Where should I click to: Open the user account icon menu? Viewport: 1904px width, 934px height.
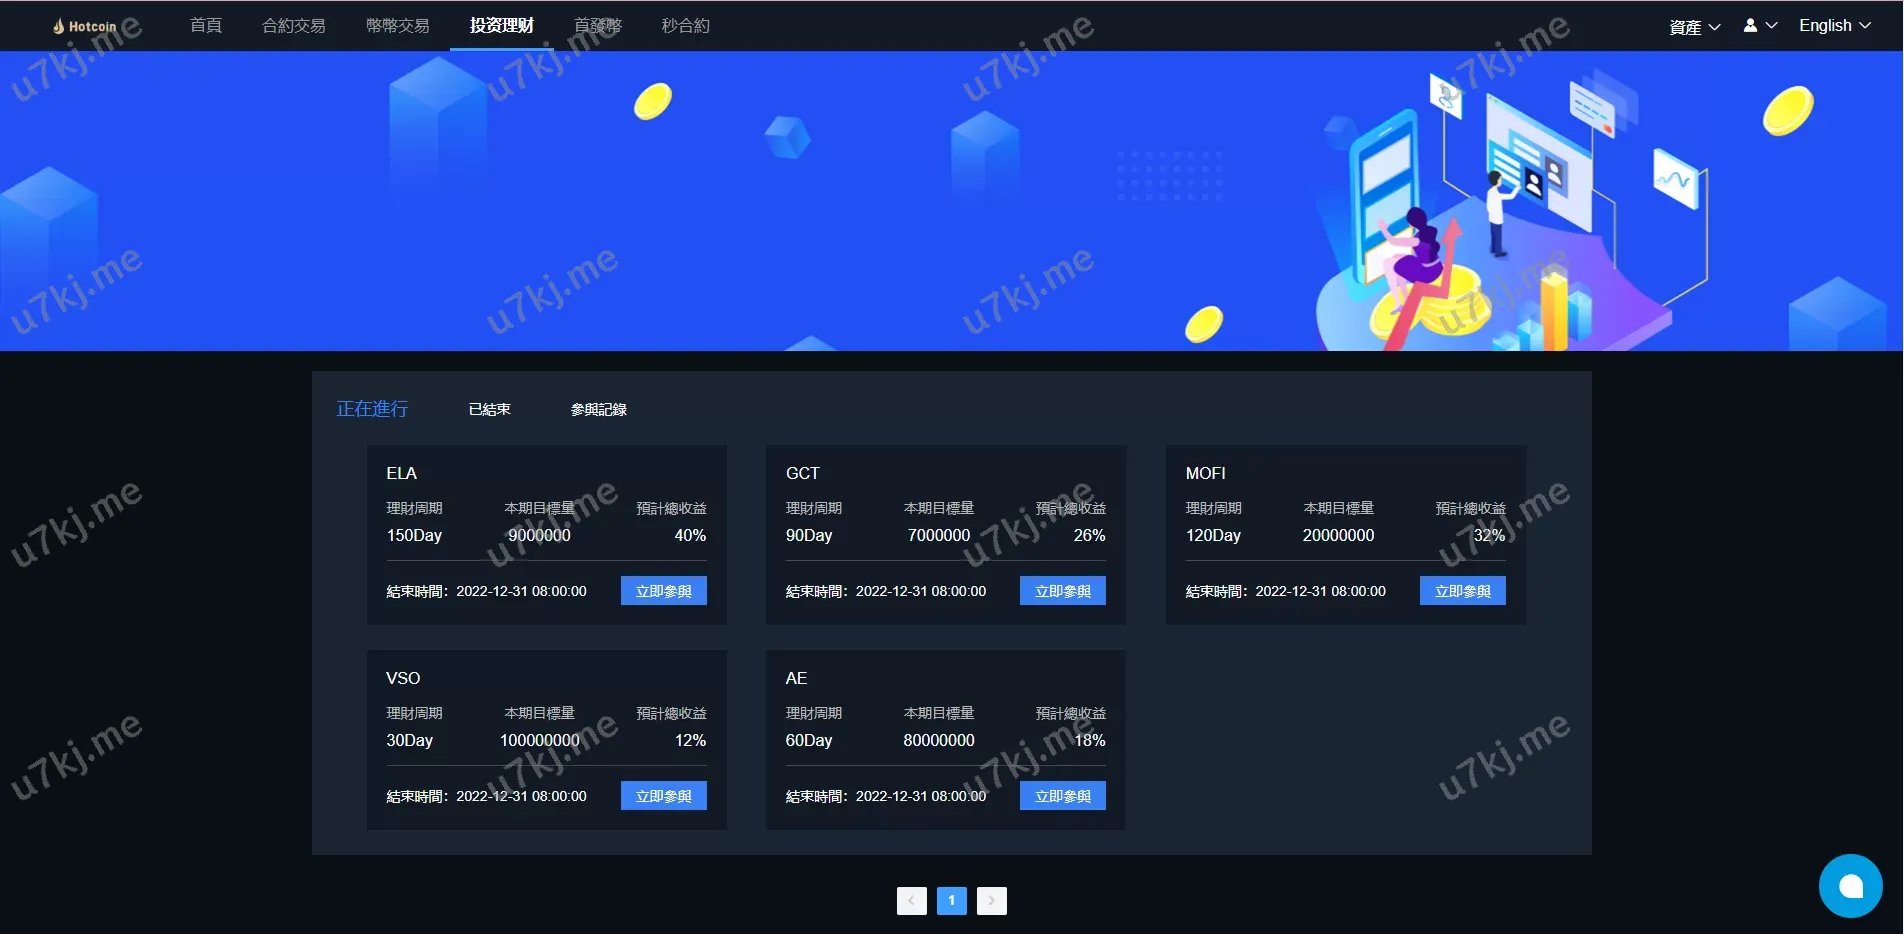(1759, 26)
